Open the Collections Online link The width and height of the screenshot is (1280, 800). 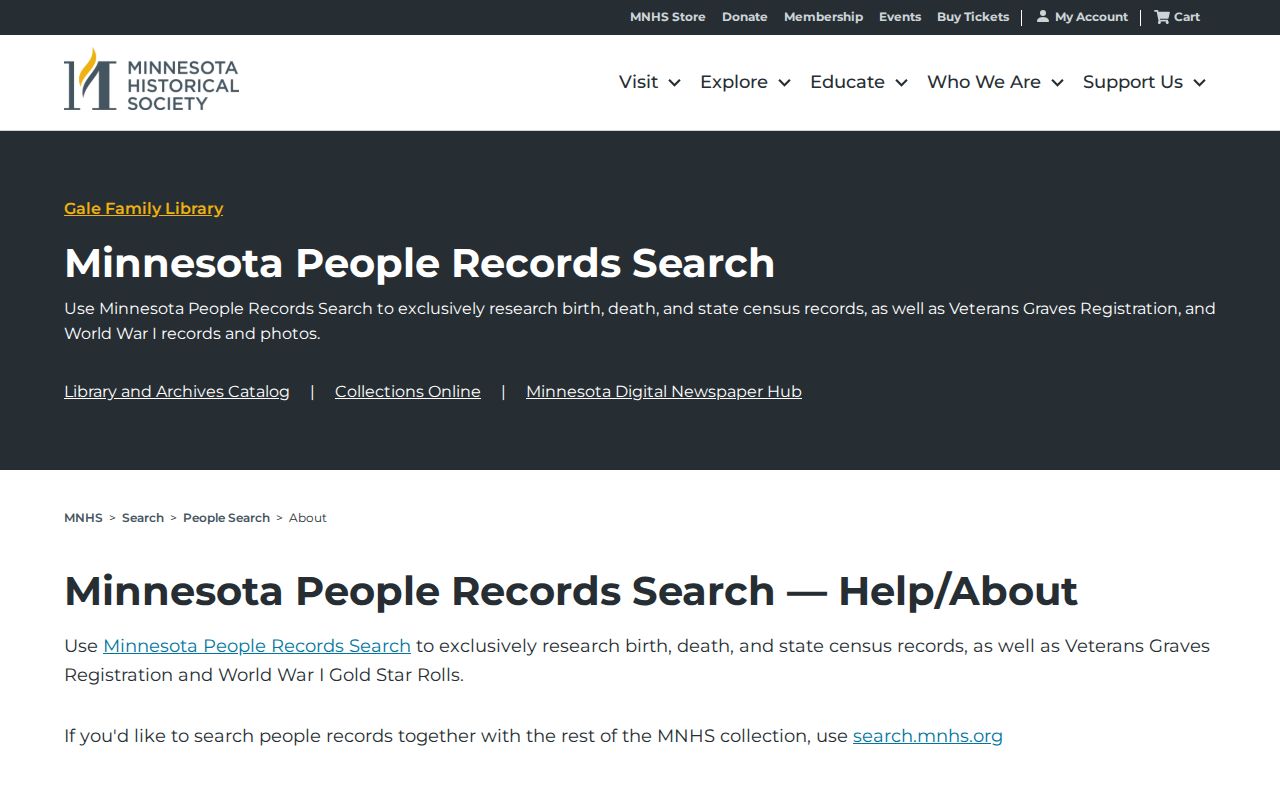tap(408, 391)
